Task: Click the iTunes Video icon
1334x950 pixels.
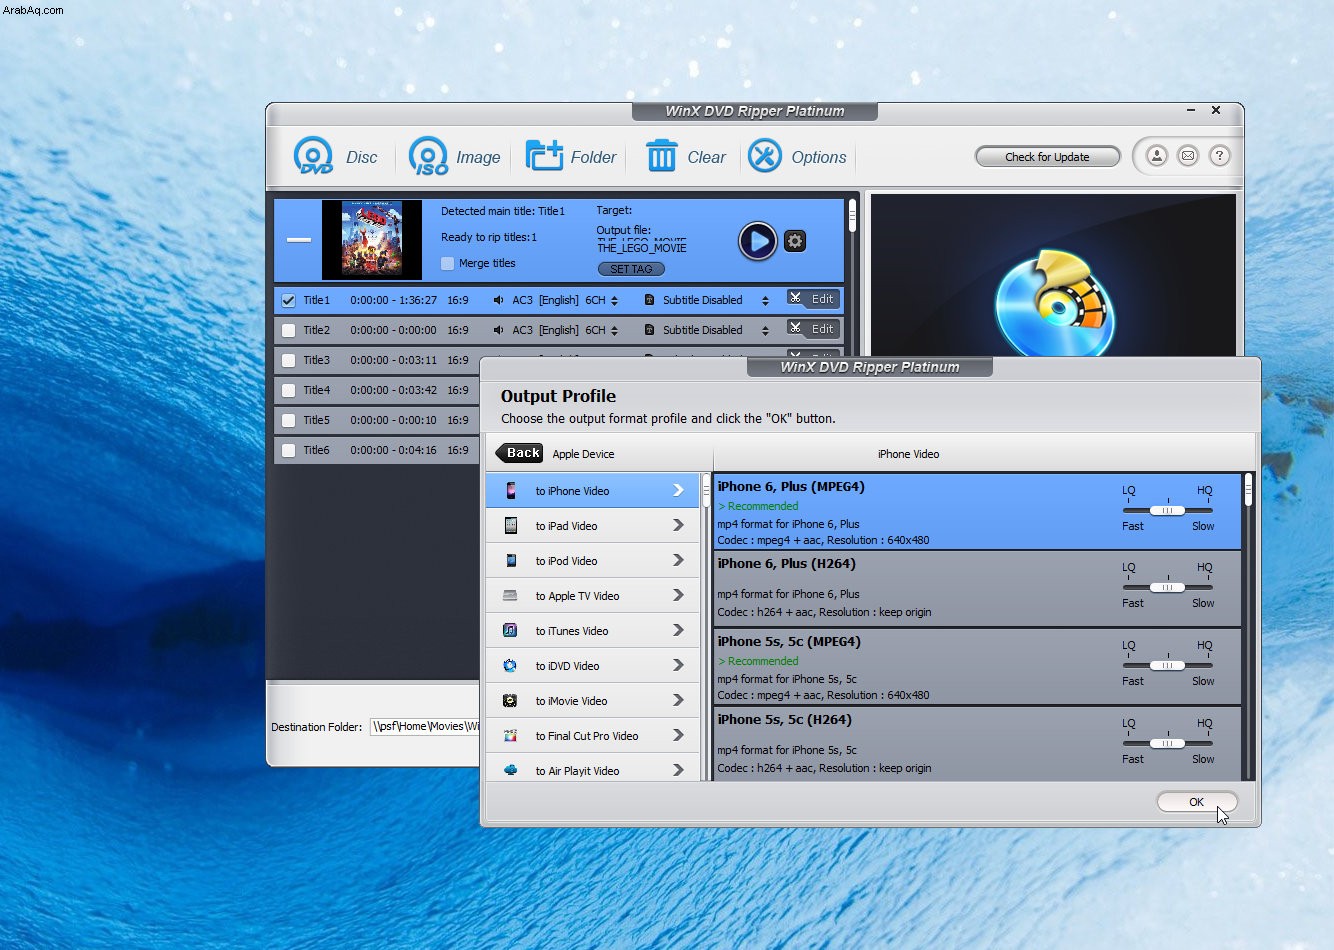Action: (511, 630)
